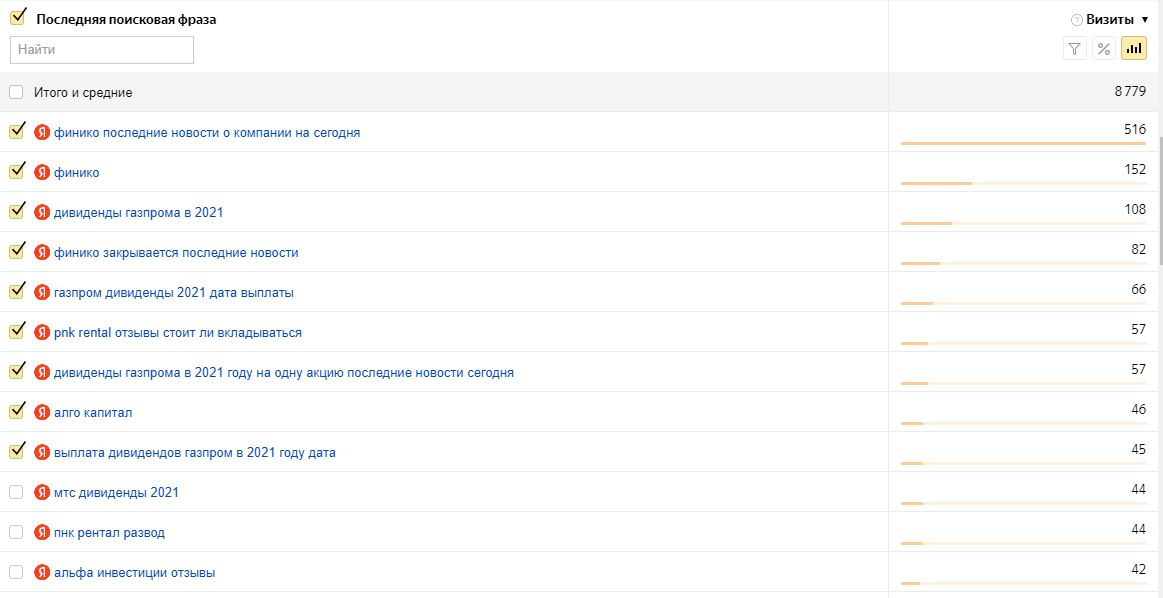Click Yandex icon beside 'финико' row
1163x598 pixels.
42,172
